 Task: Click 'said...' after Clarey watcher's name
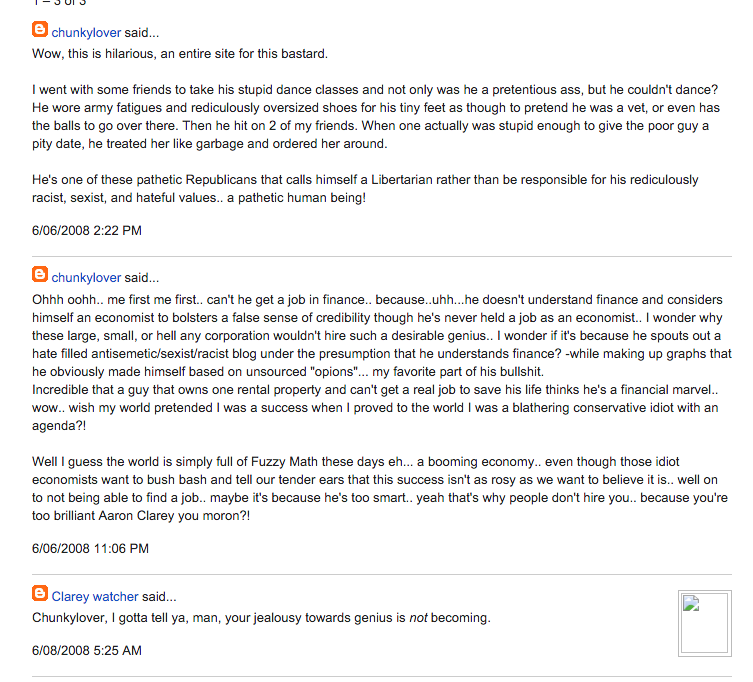159,597
